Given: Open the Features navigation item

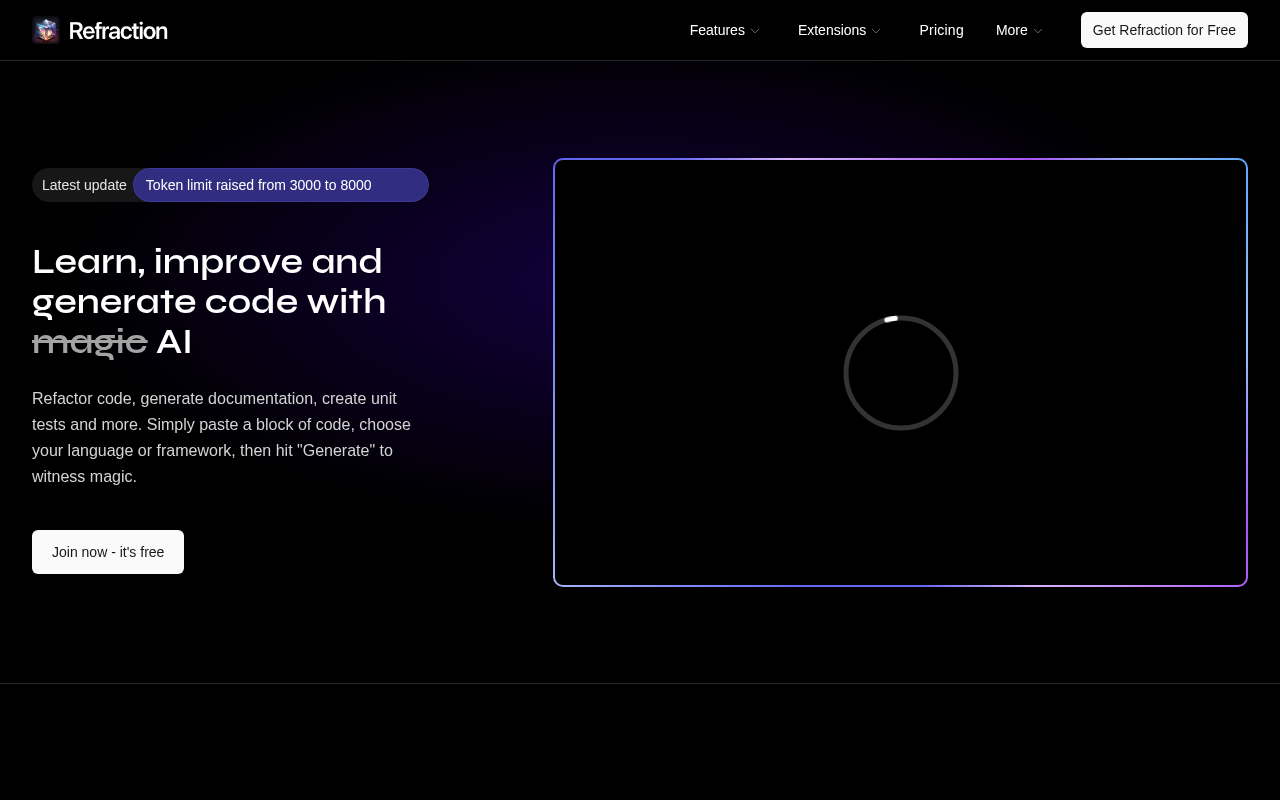Looking at the screenshot, I should pos(717,30).
